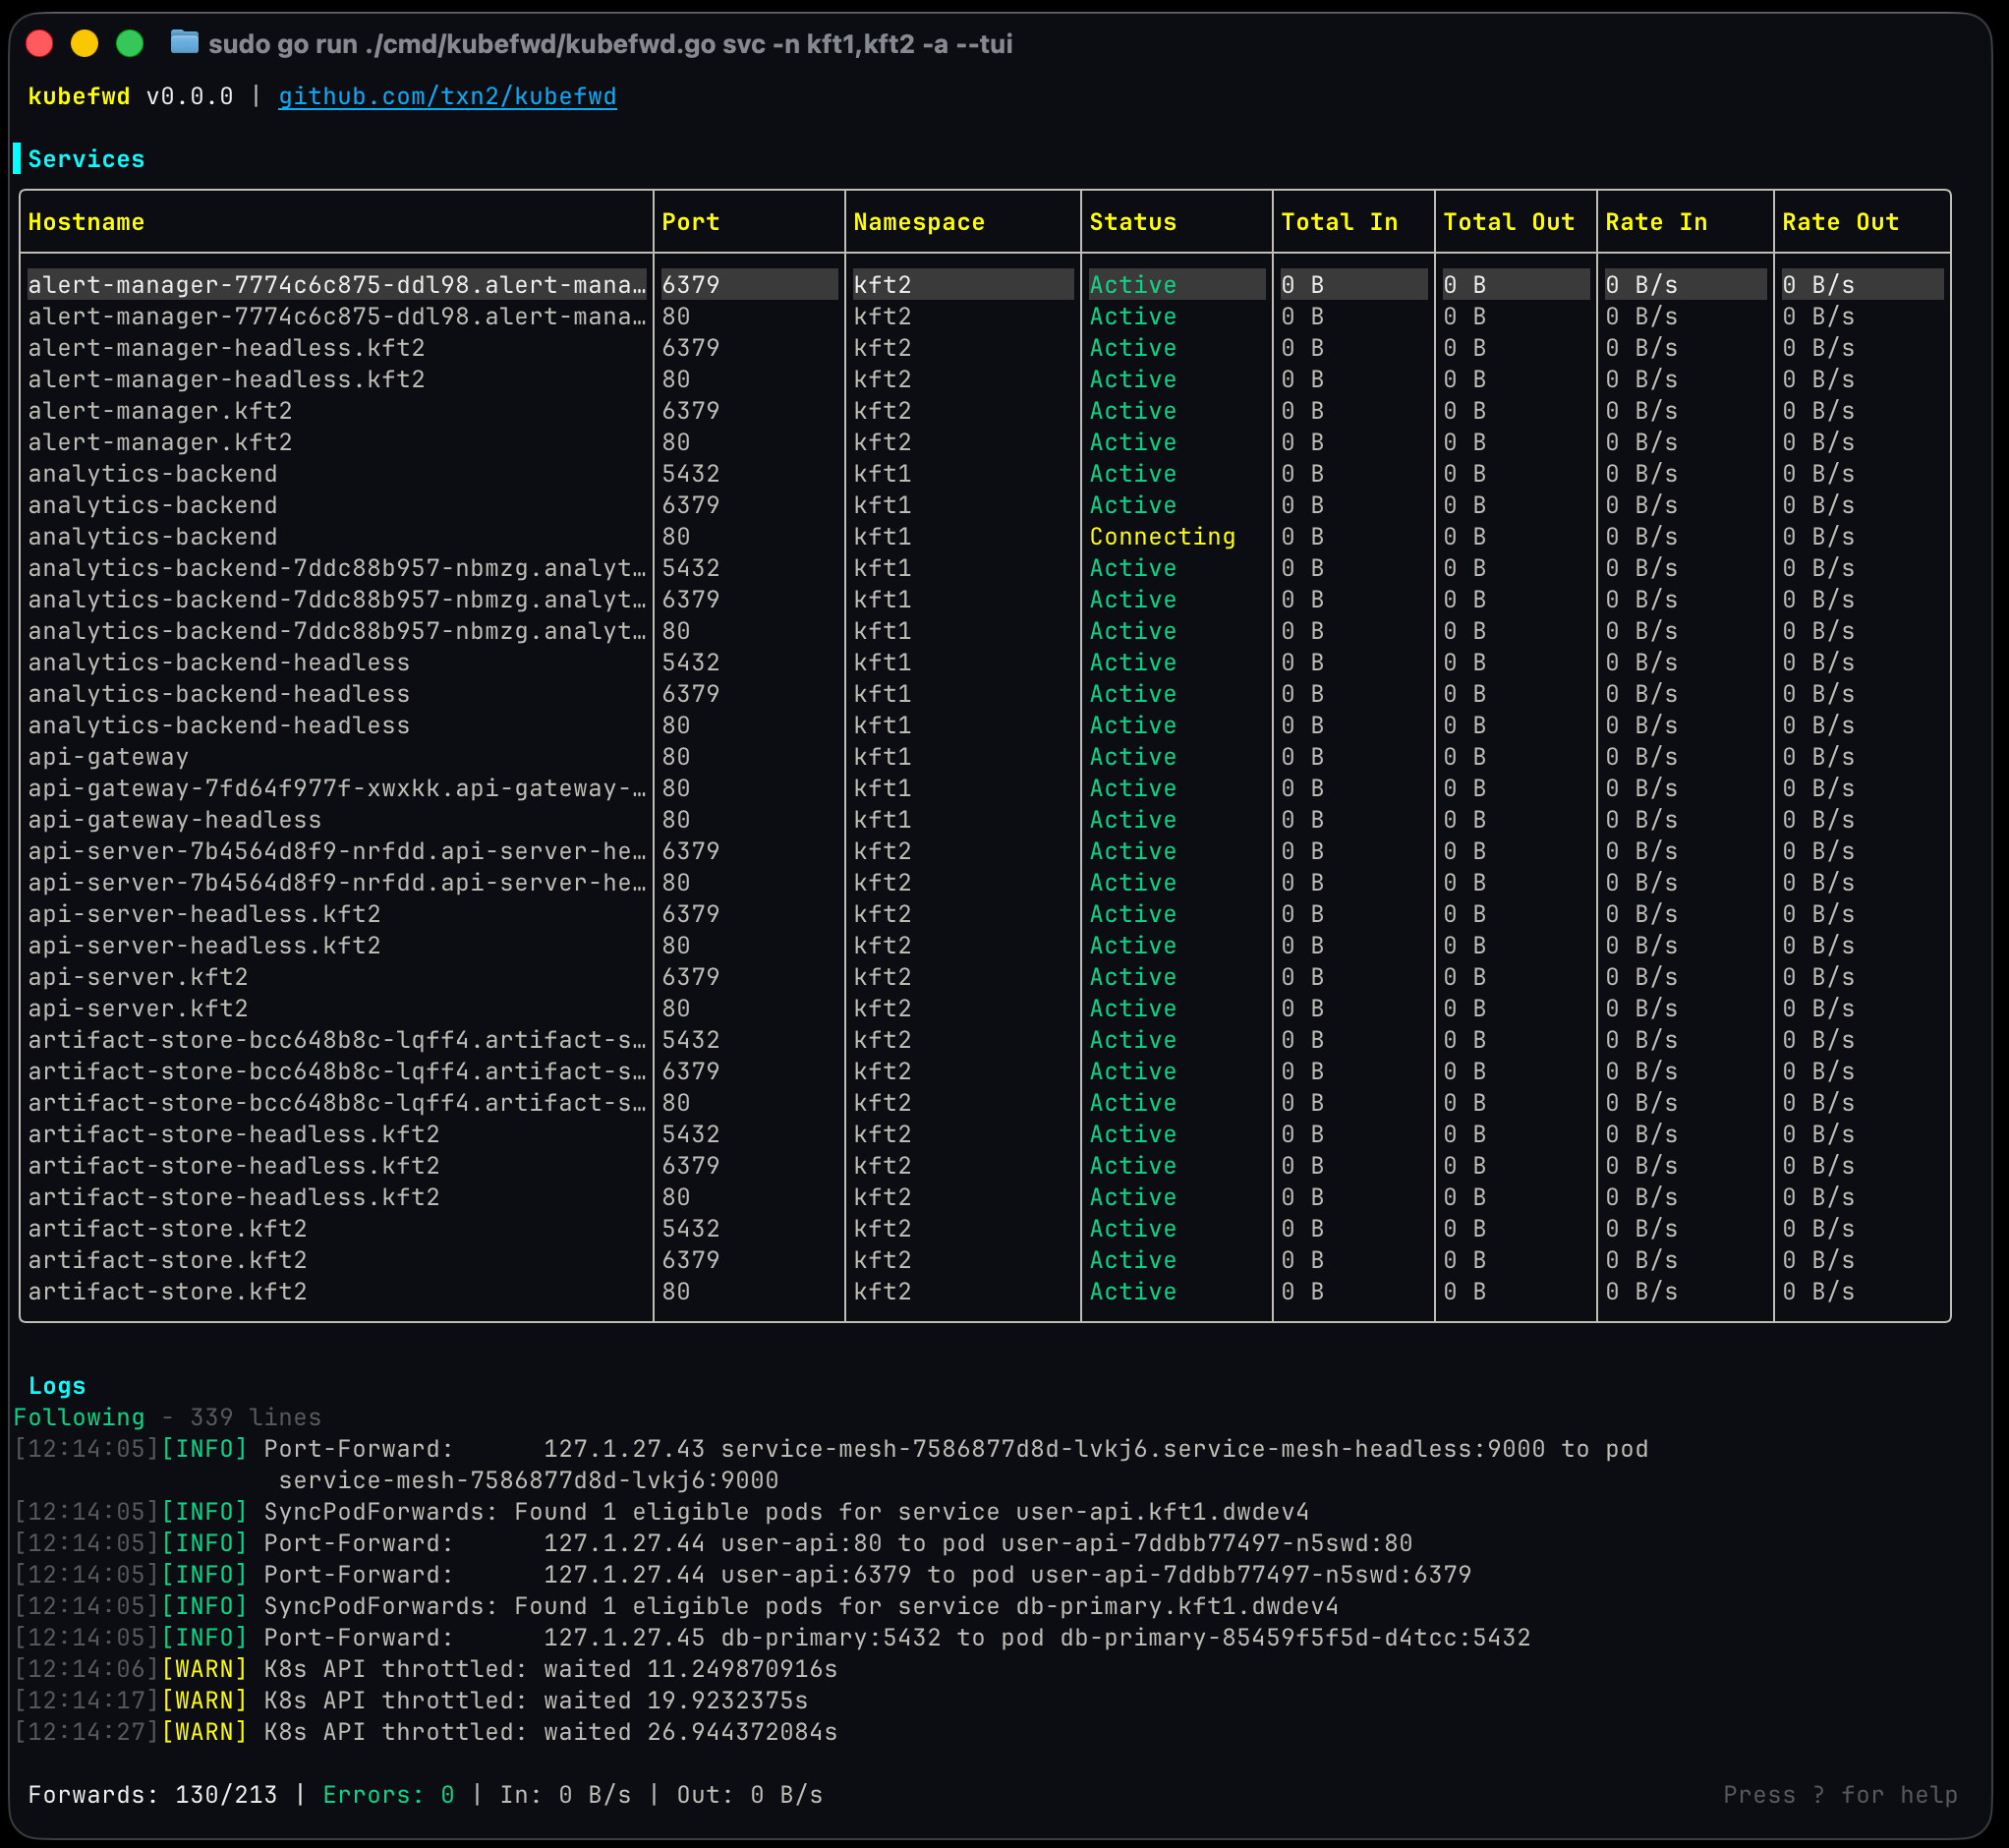Select the alert-manager-headless.kft2 port 6379 row

226,348
